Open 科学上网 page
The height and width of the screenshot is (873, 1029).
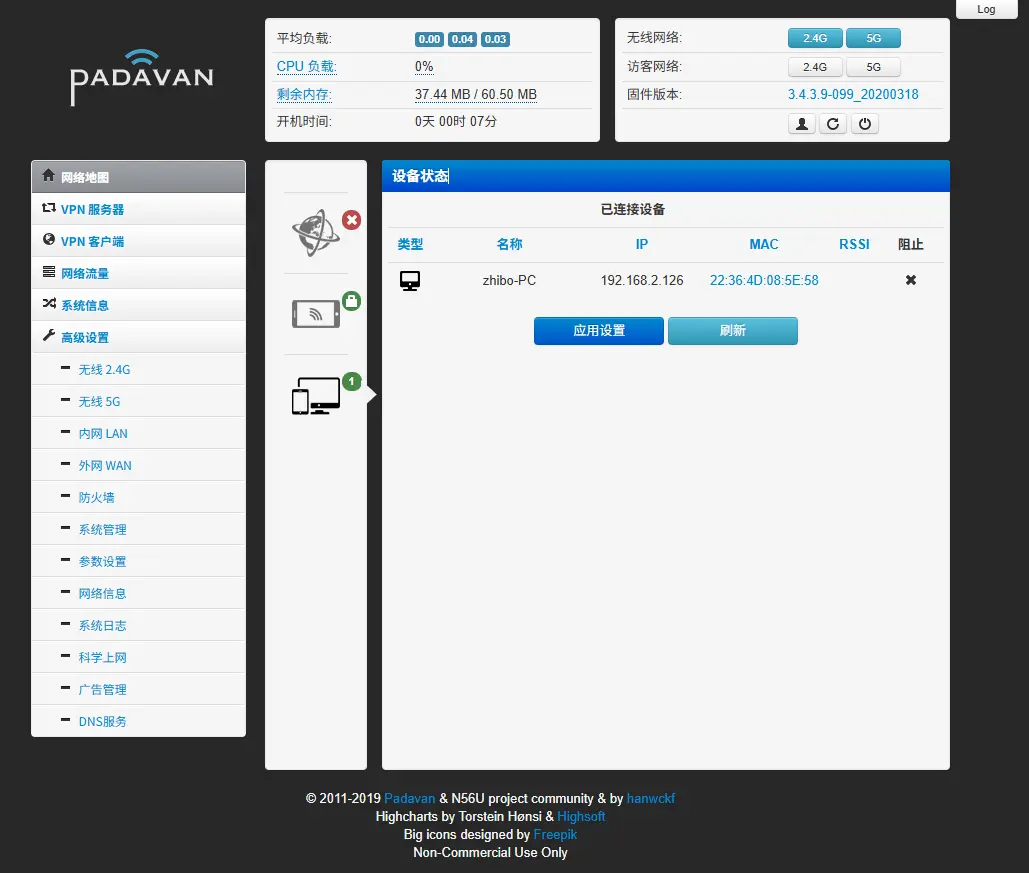[138, 657]
